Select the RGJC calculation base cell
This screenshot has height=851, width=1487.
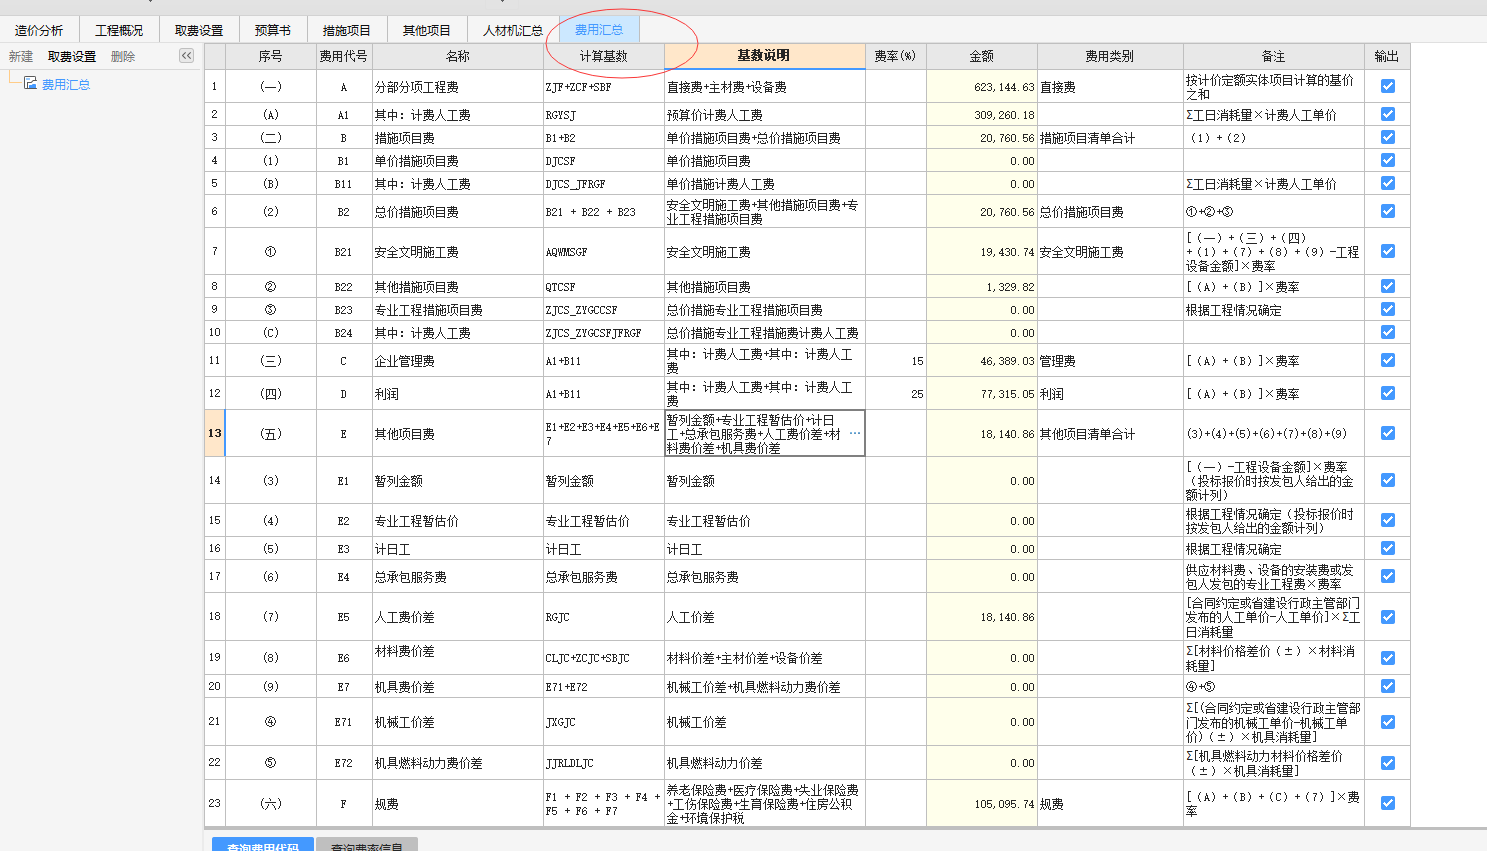(x=604, y=617)
